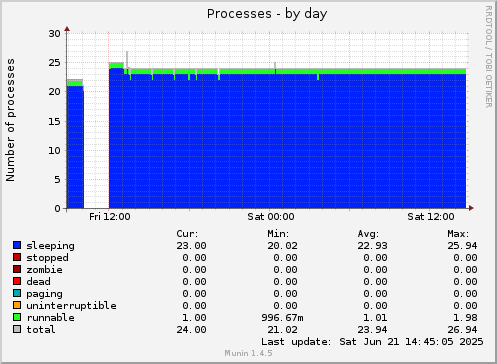Click sleeping minimum value 20.02
This screenshot has width=497, height=364.
pos(282,246)
